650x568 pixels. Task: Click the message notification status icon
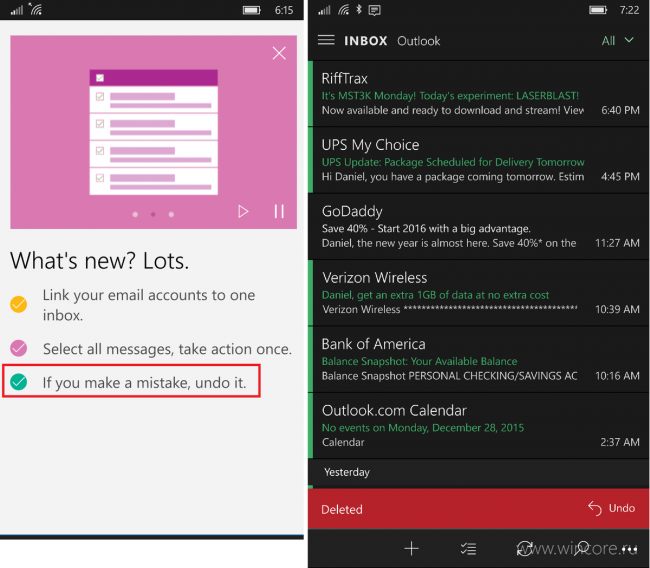(x=374, y=10)
